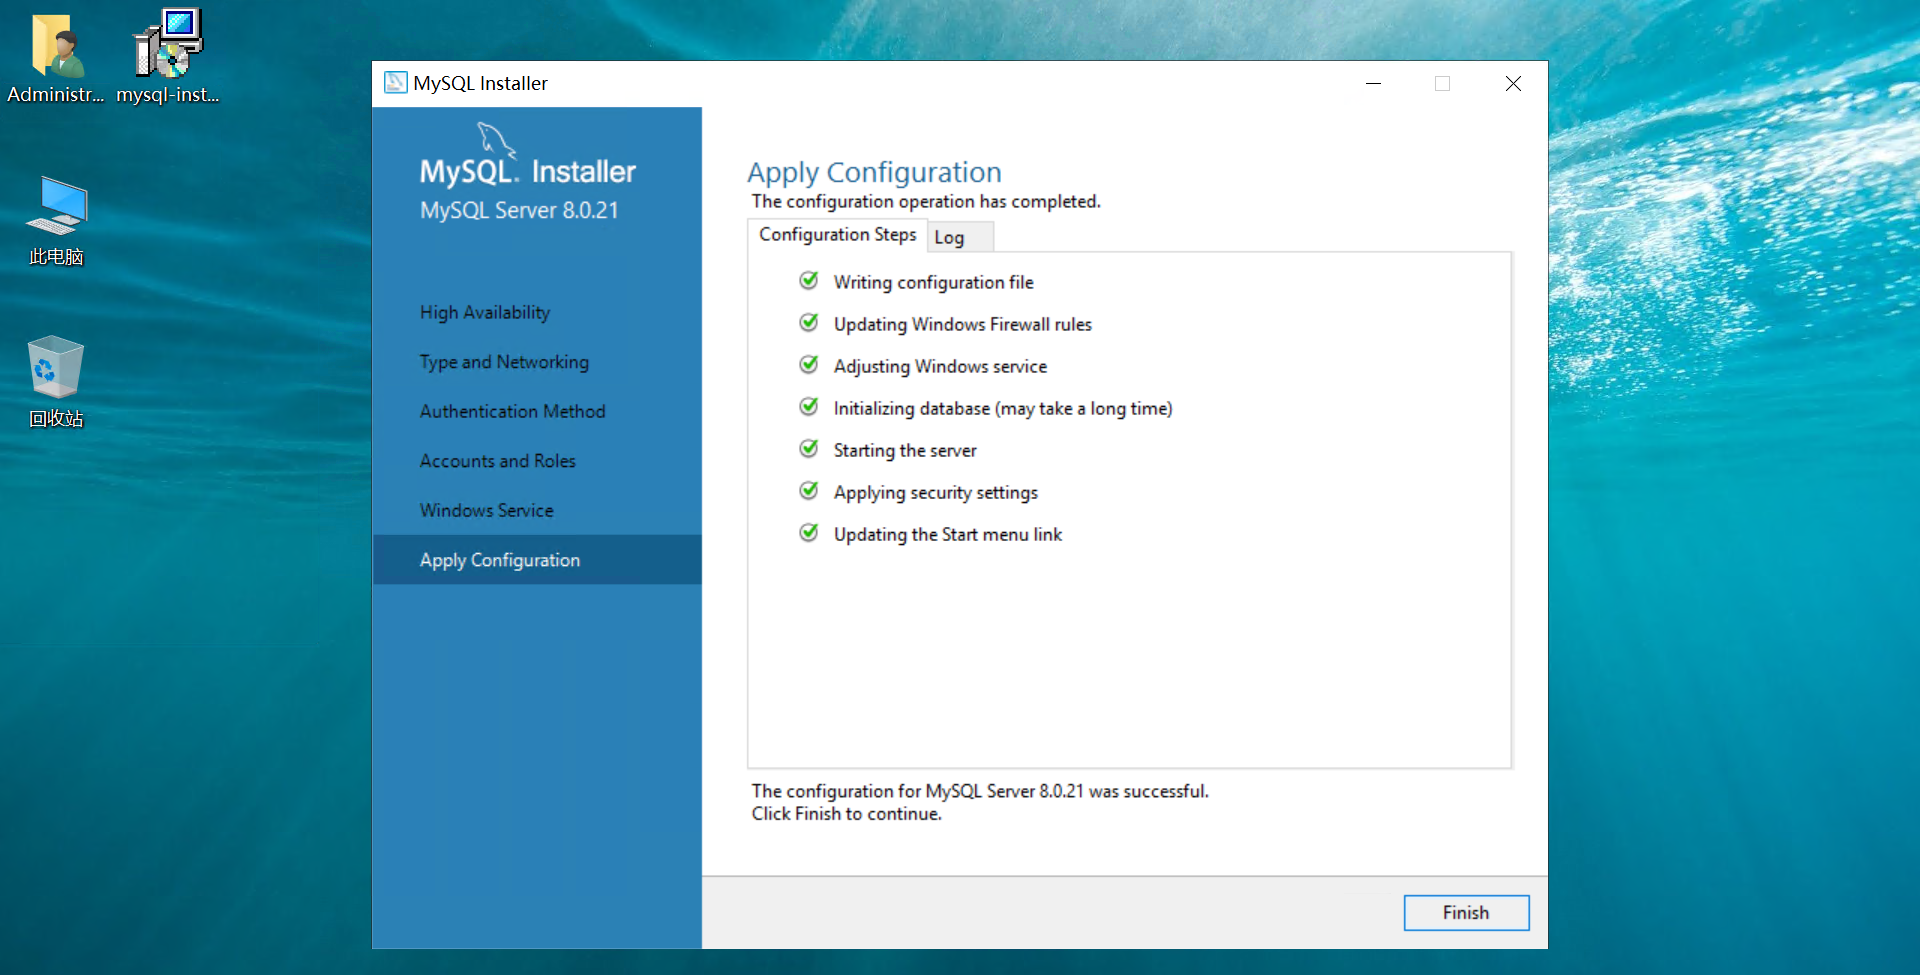Click checkmark icon for Adjusting Windows service
The height and width of the screenshot is (975, 1920).
coord(809,365)
